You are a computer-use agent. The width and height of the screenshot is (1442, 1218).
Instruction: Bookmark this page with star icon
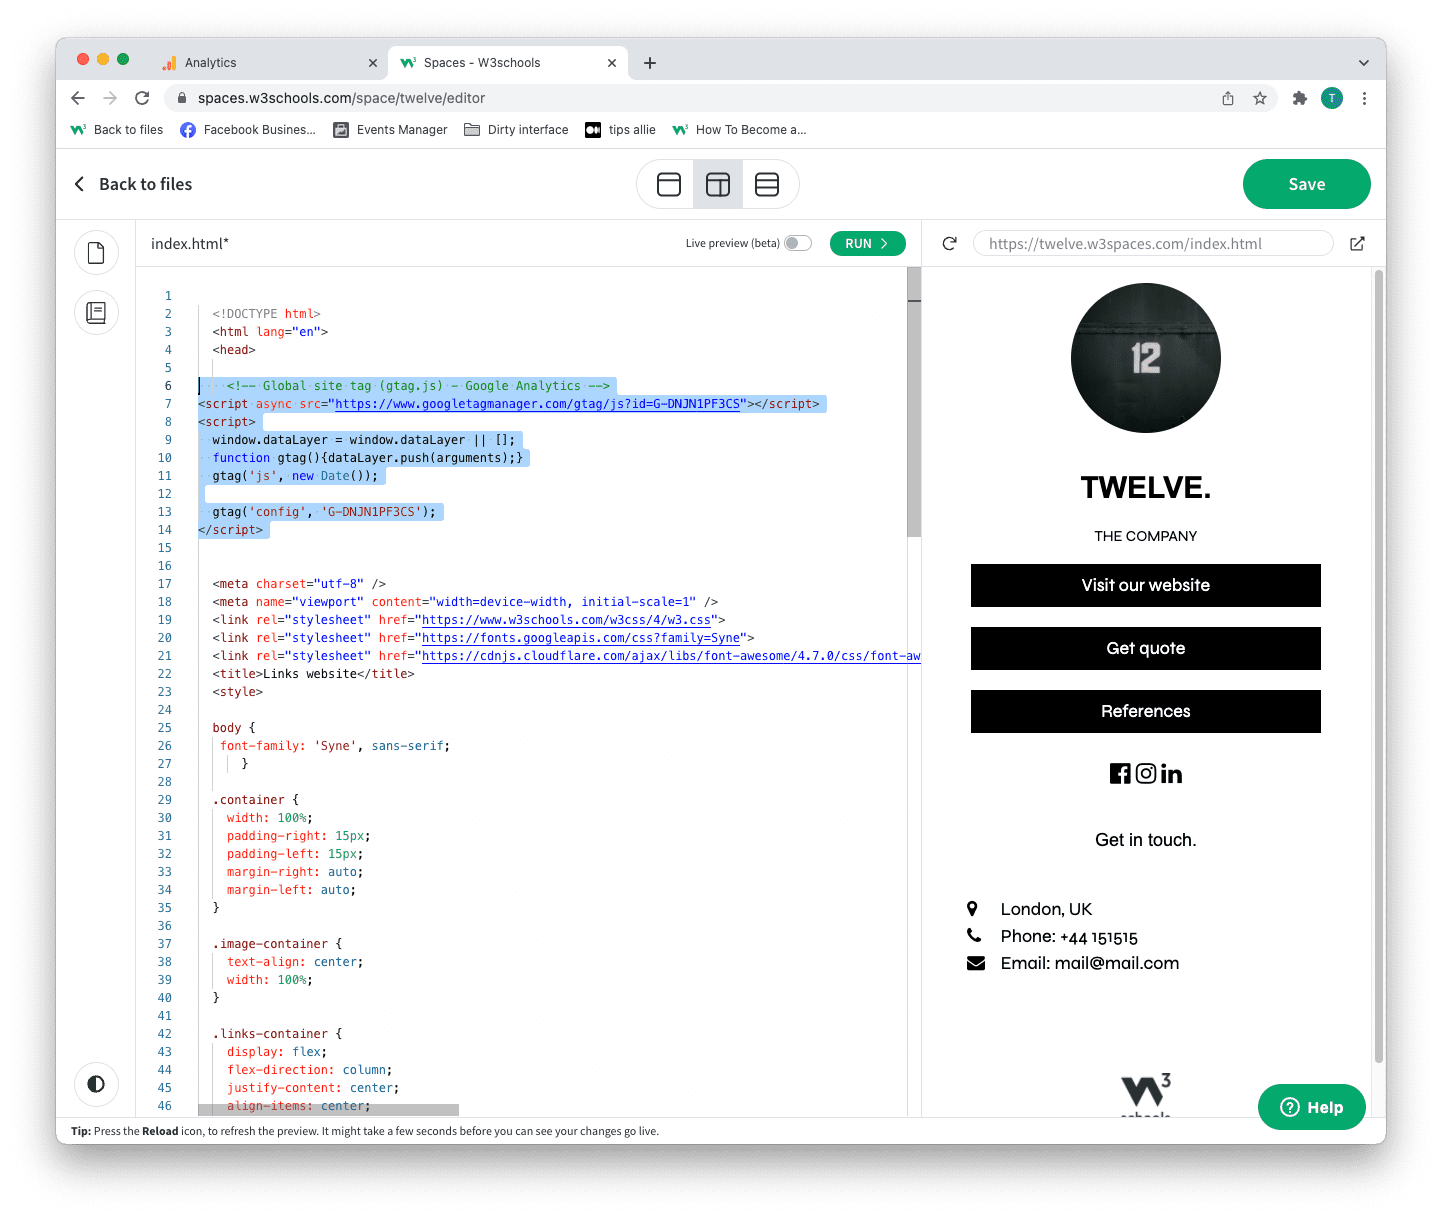1260,98
